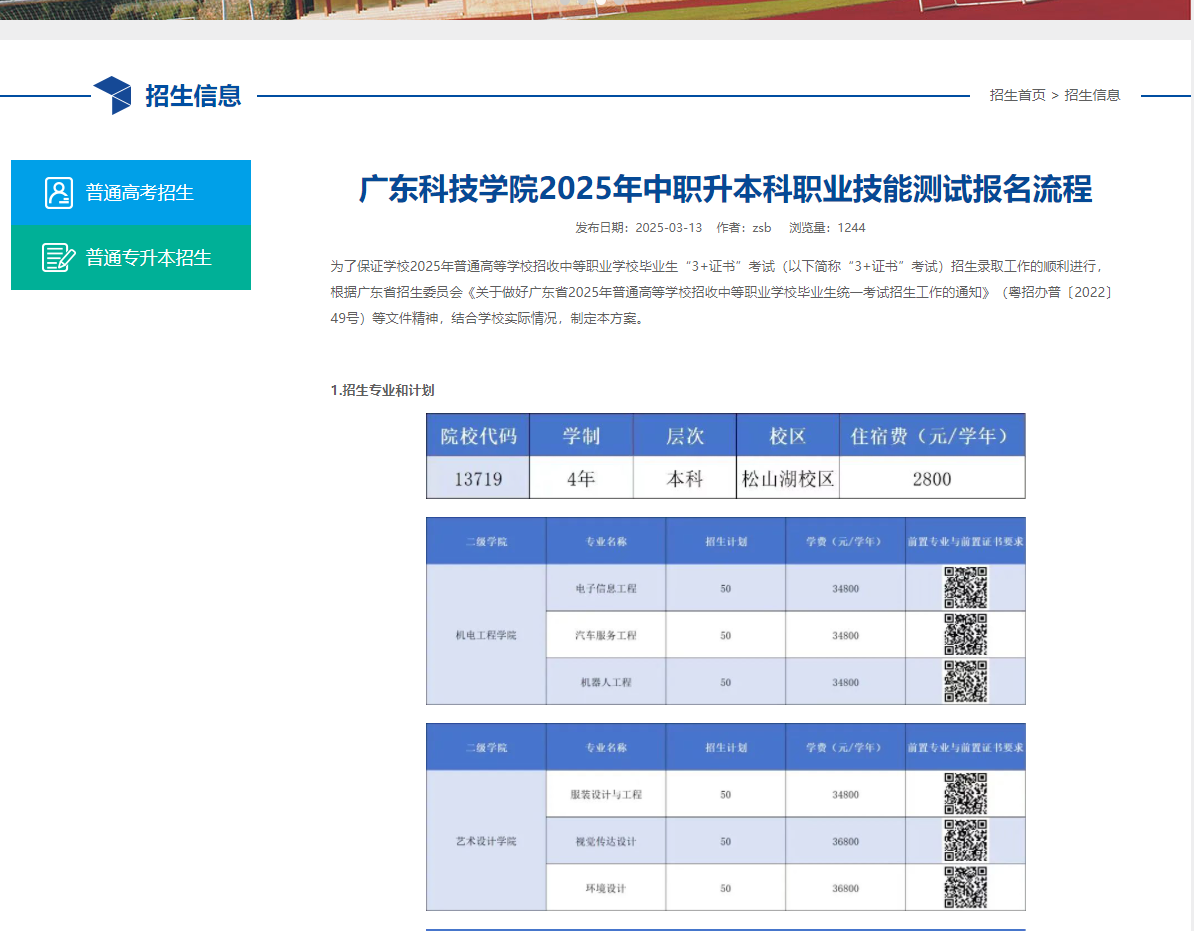The image size is (1194, 931).
Task: Click the 机电工程学院 table cell
Action: click(486, 635)
